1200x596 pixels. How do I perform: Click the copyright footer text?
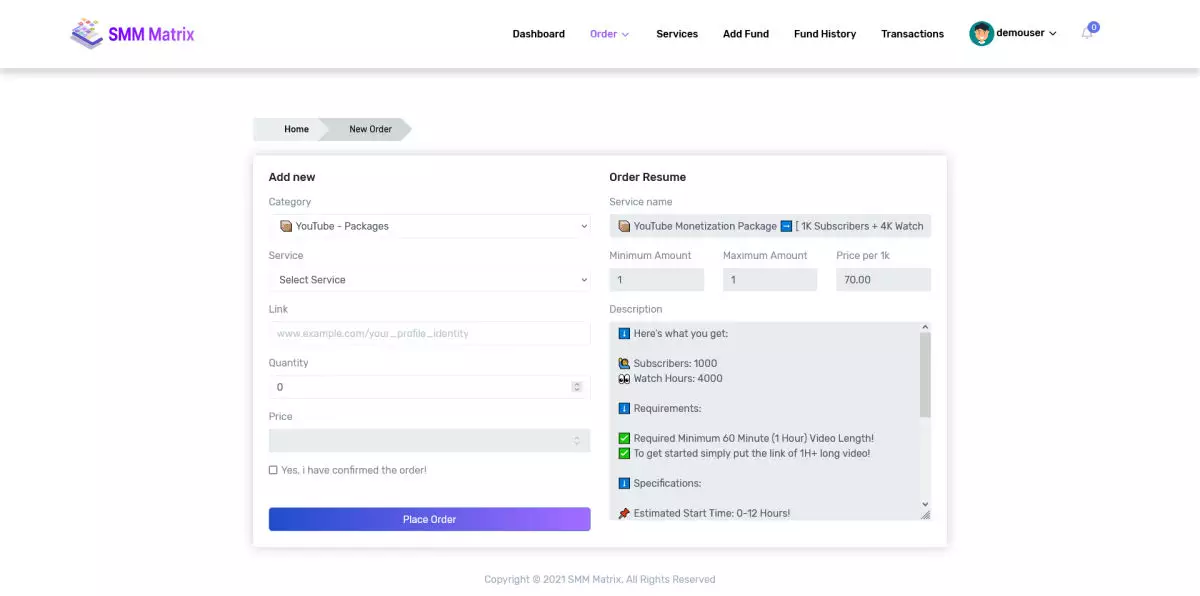[600, 579]
